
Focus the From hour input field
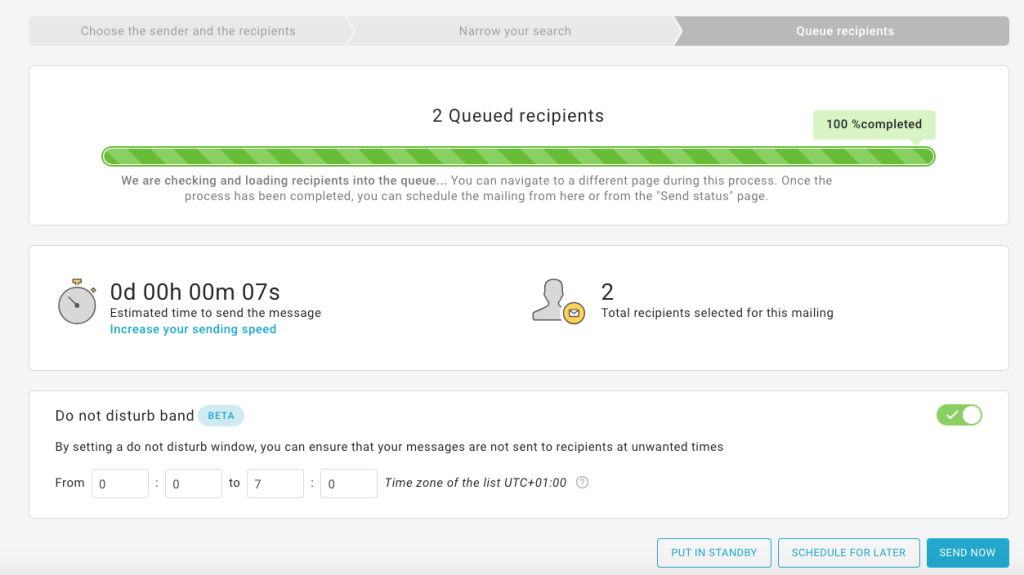pos(120,484)
